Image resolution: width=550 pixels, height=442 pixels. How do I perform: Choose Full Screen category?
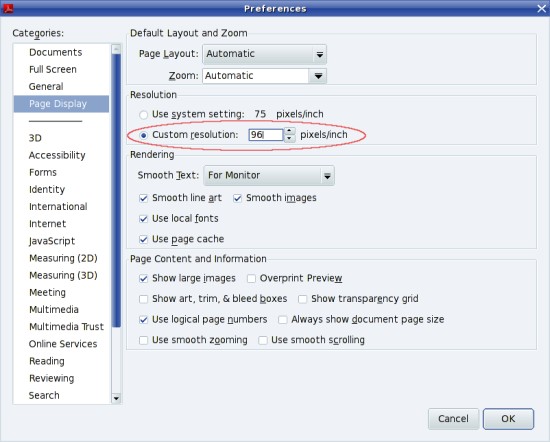[53, 69]
